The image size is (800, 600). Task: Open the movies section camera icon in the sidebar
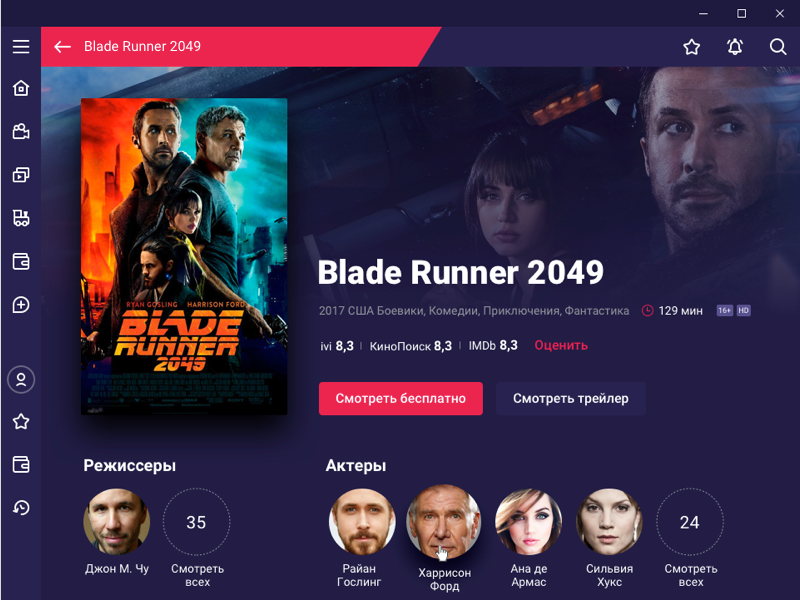click(21, 132)
